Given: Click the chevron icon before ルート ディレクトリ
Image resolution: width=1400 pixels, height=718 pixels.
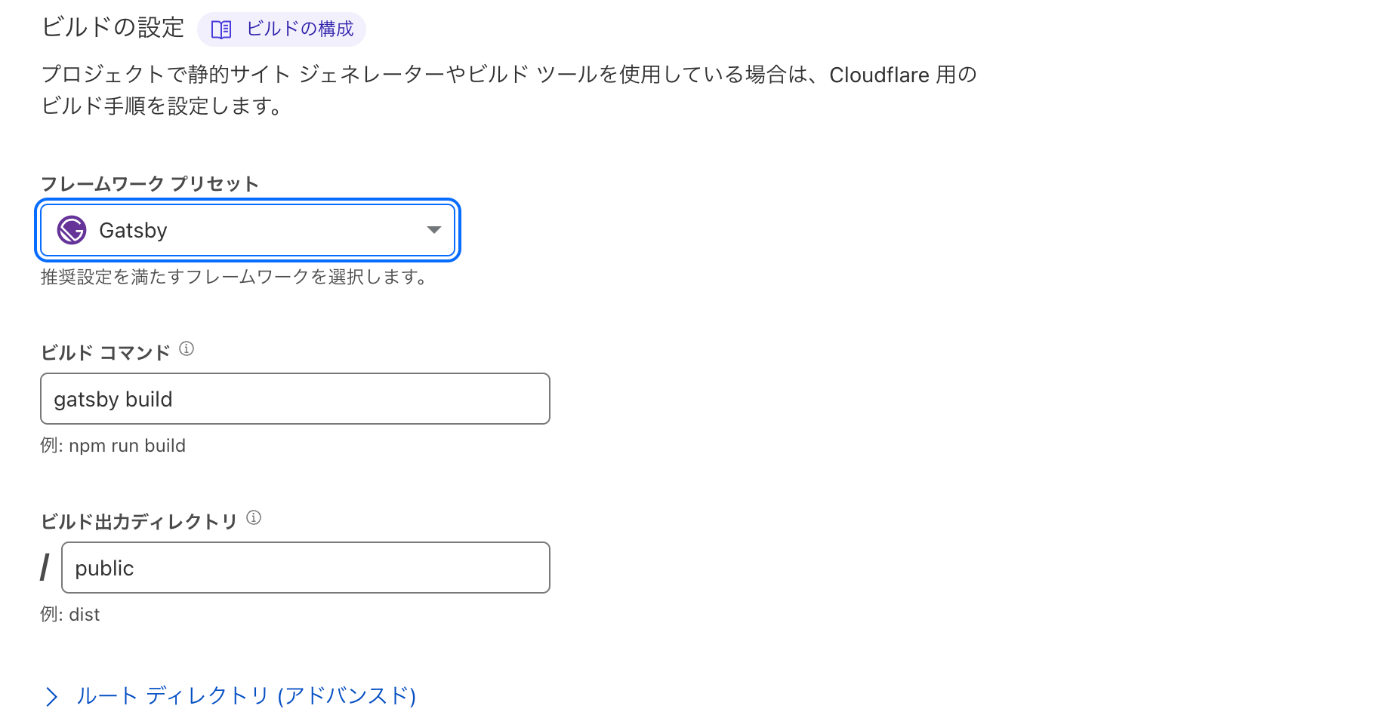Looking at the screenshot, I should [x=52, y=696].
